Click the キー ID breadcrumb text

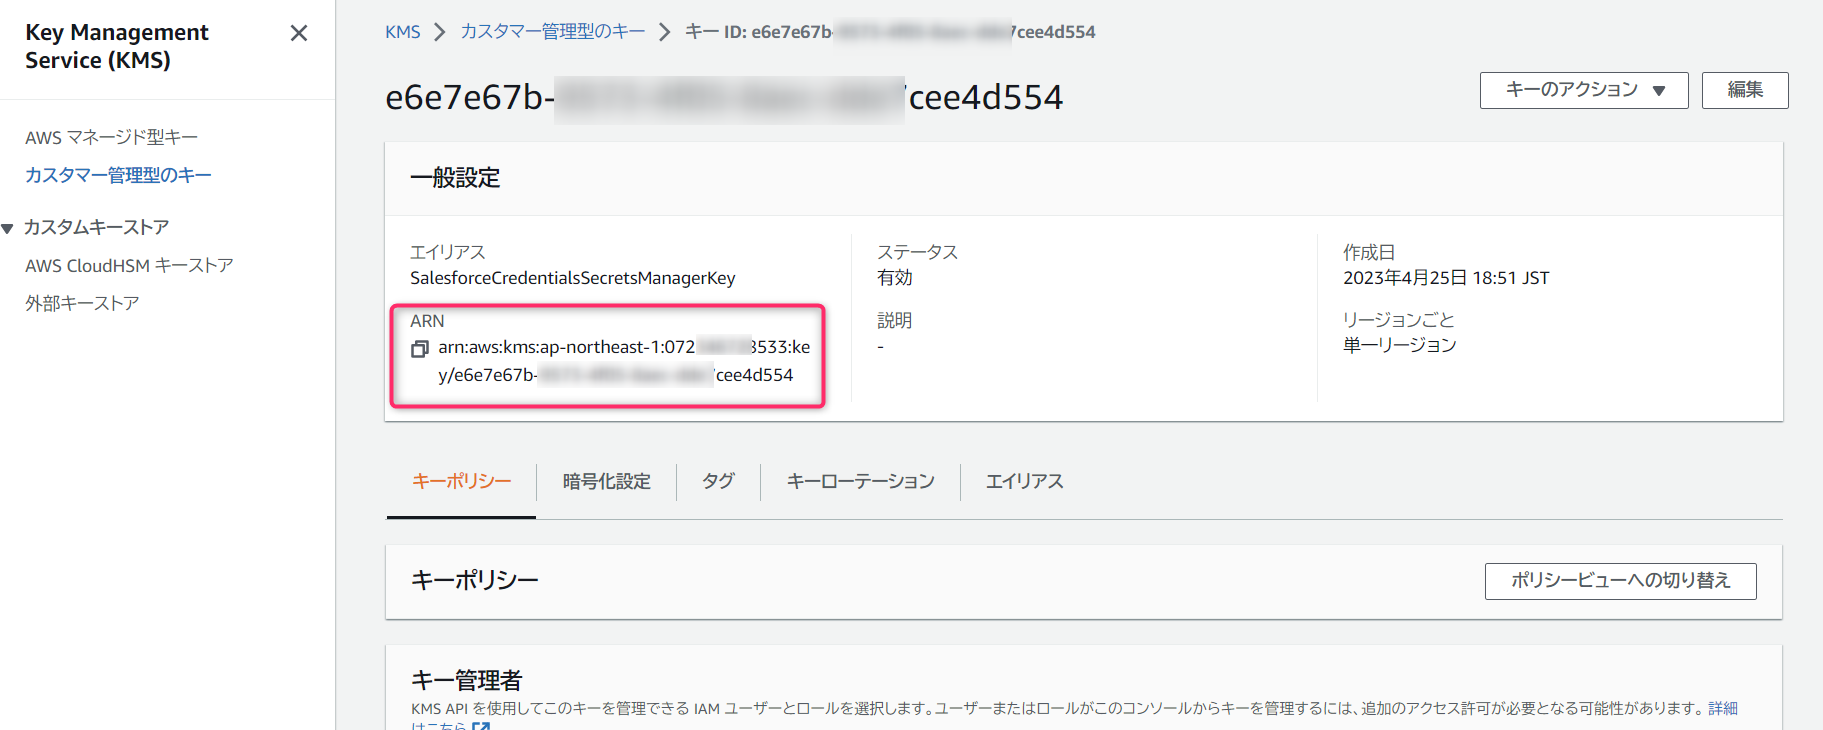pyautogui.click(x=890, y=32)
